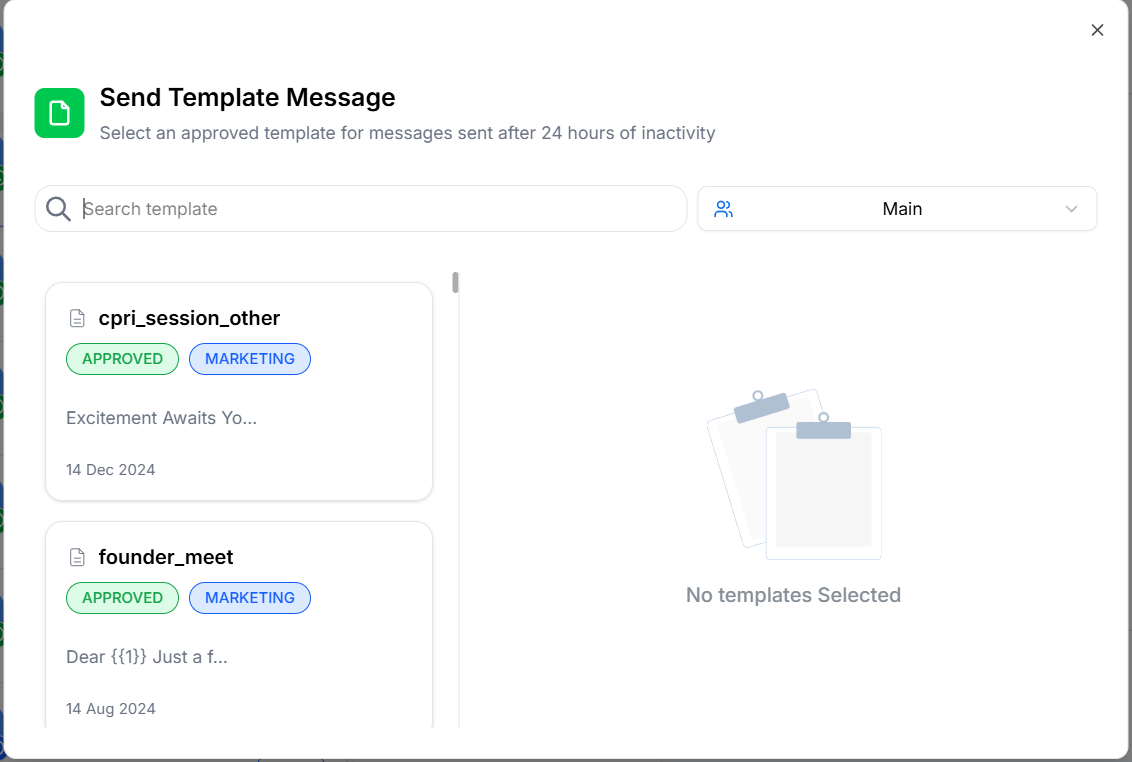
Task: Toggle the APPROVED status badge on founder_meet
Action: (122, 597)
